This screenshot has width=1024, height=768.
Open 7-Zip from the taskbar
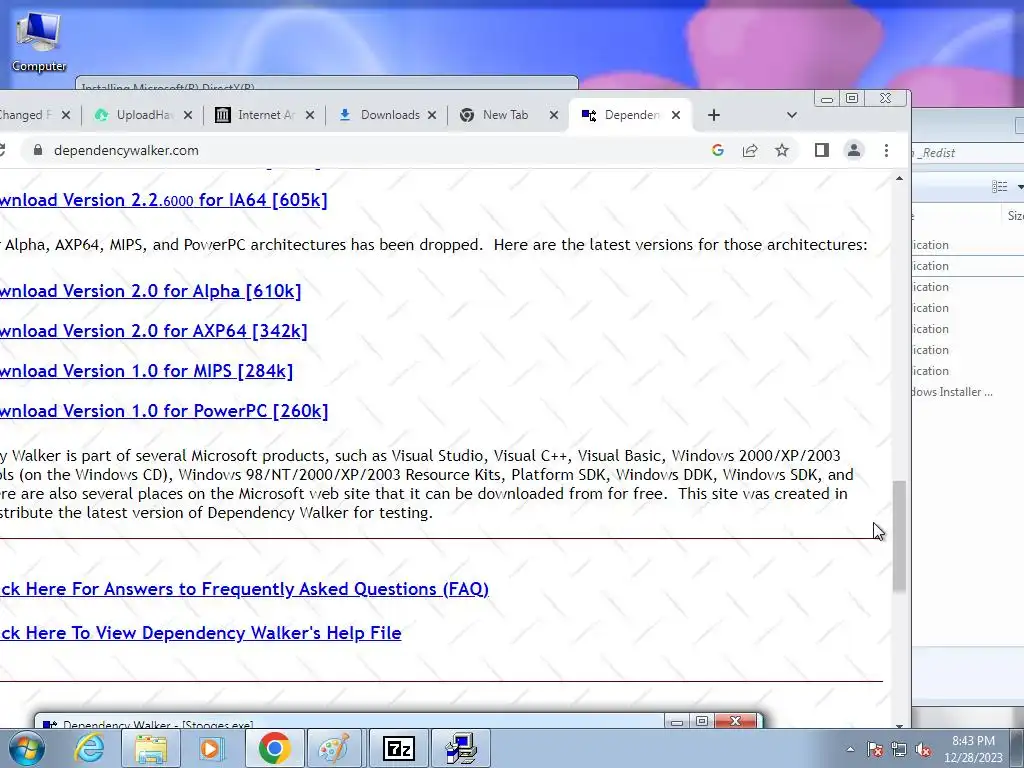coord(398,748)
